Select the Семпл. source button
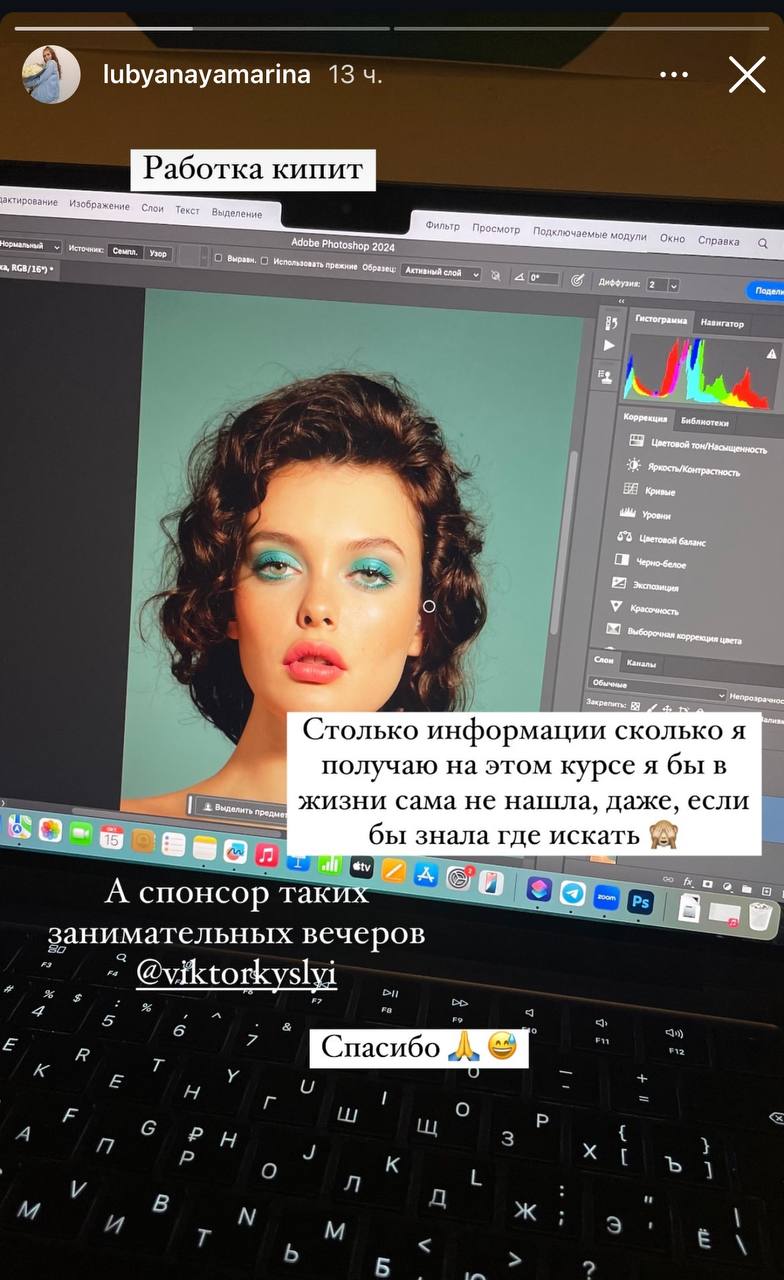This screenshot has width=784, height=1280. point(125,251)
